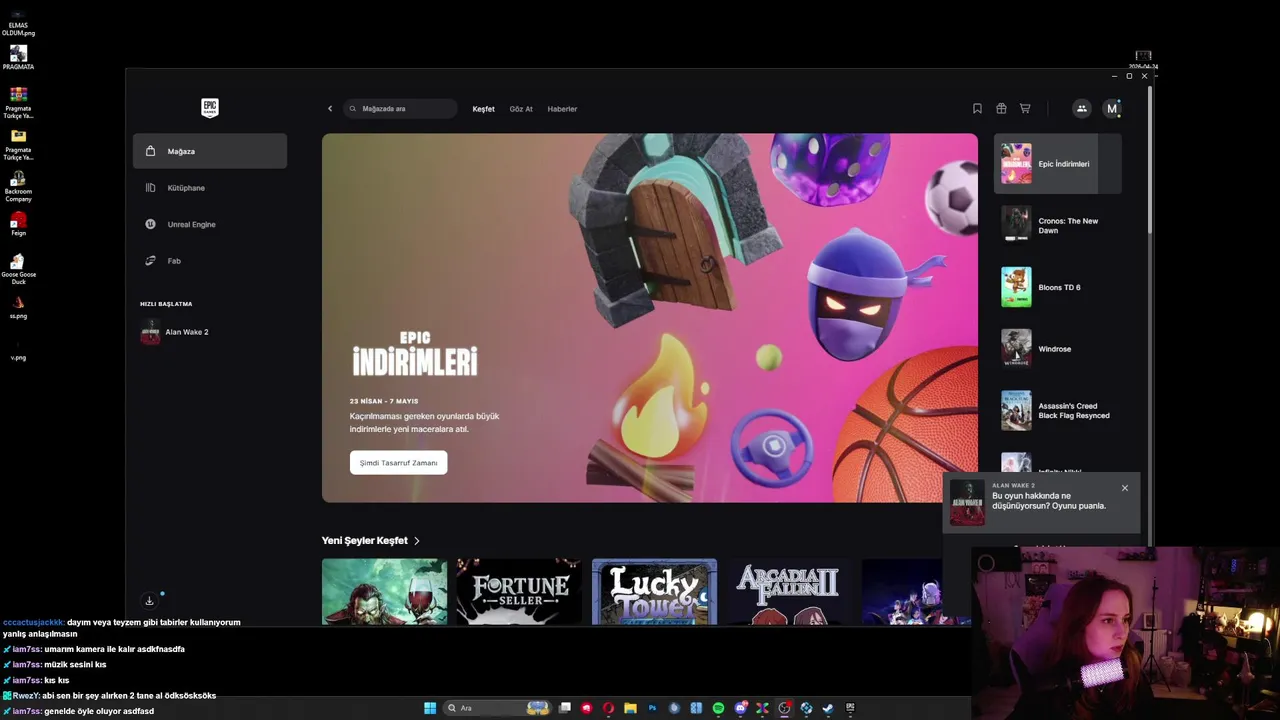Select Unreal Engine in sidebar

(210, 224)
